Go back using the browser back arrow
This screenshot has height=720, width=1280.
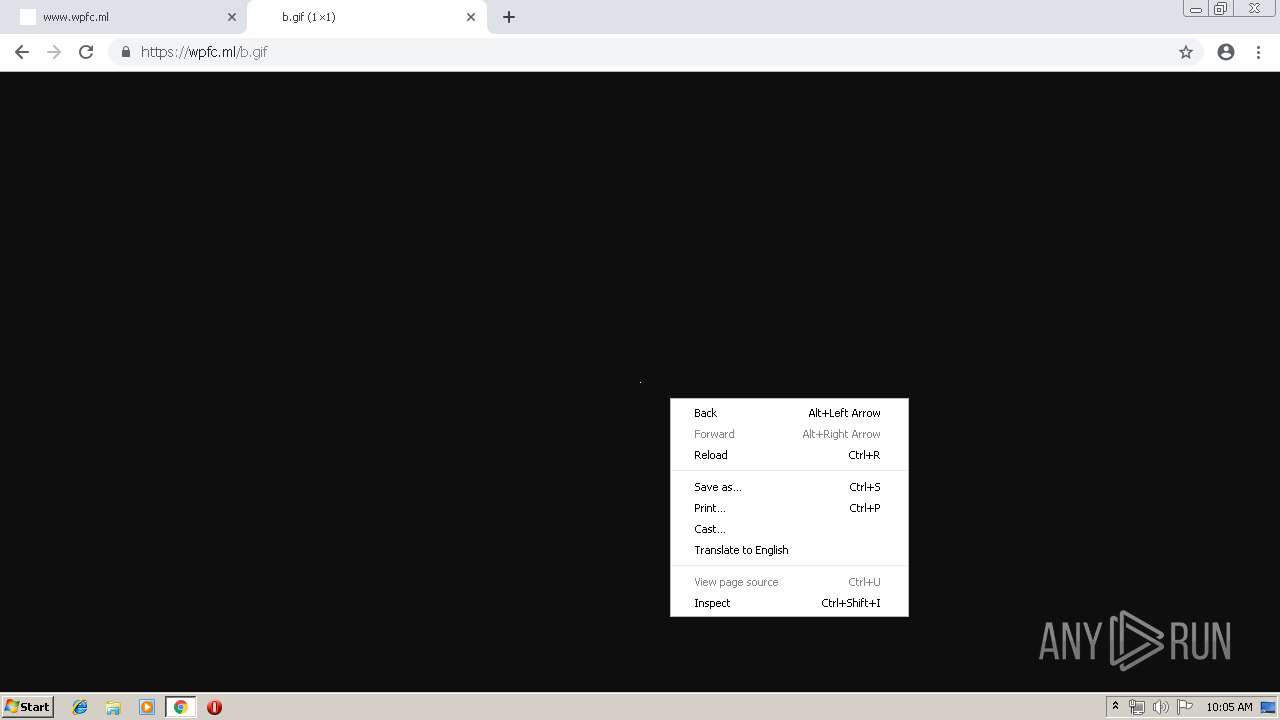22,52
